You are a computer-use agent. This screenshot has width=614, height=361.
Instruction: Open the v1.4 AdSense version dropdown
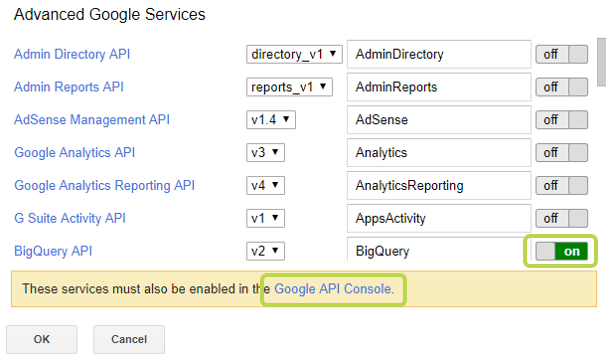point(271,120)
